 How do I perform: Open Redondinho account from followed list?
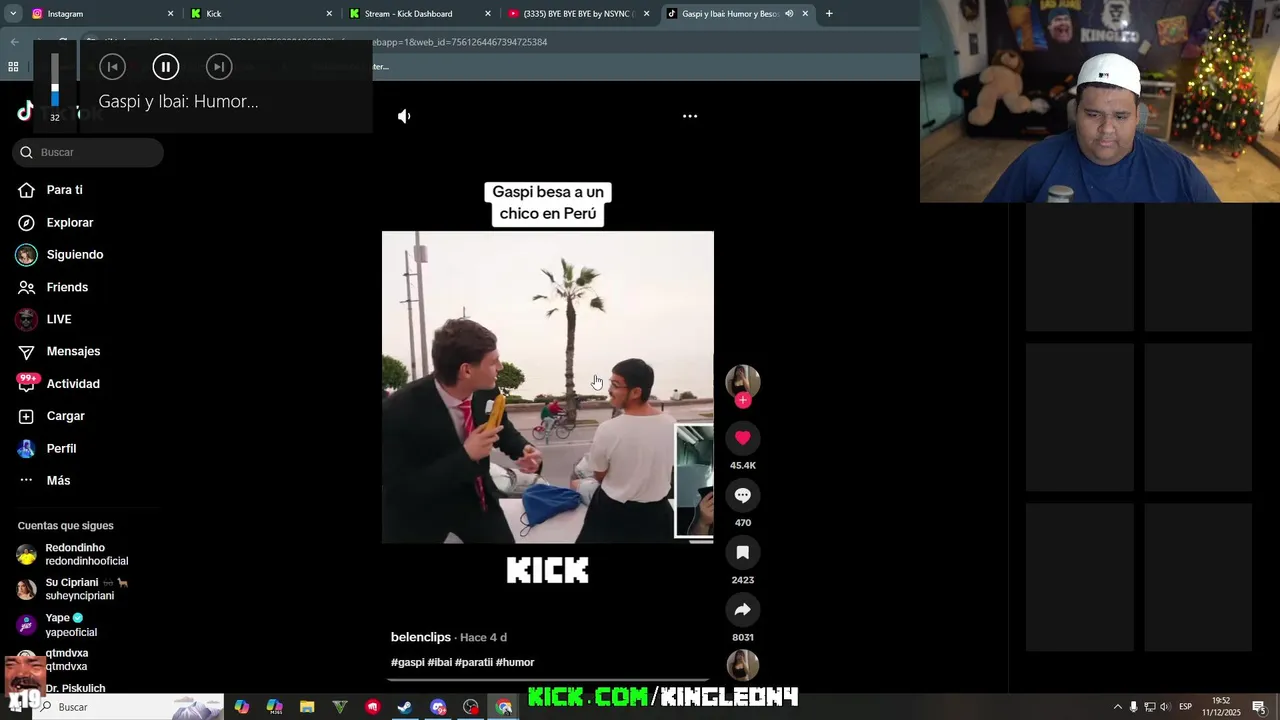click(x=85, y=554)
